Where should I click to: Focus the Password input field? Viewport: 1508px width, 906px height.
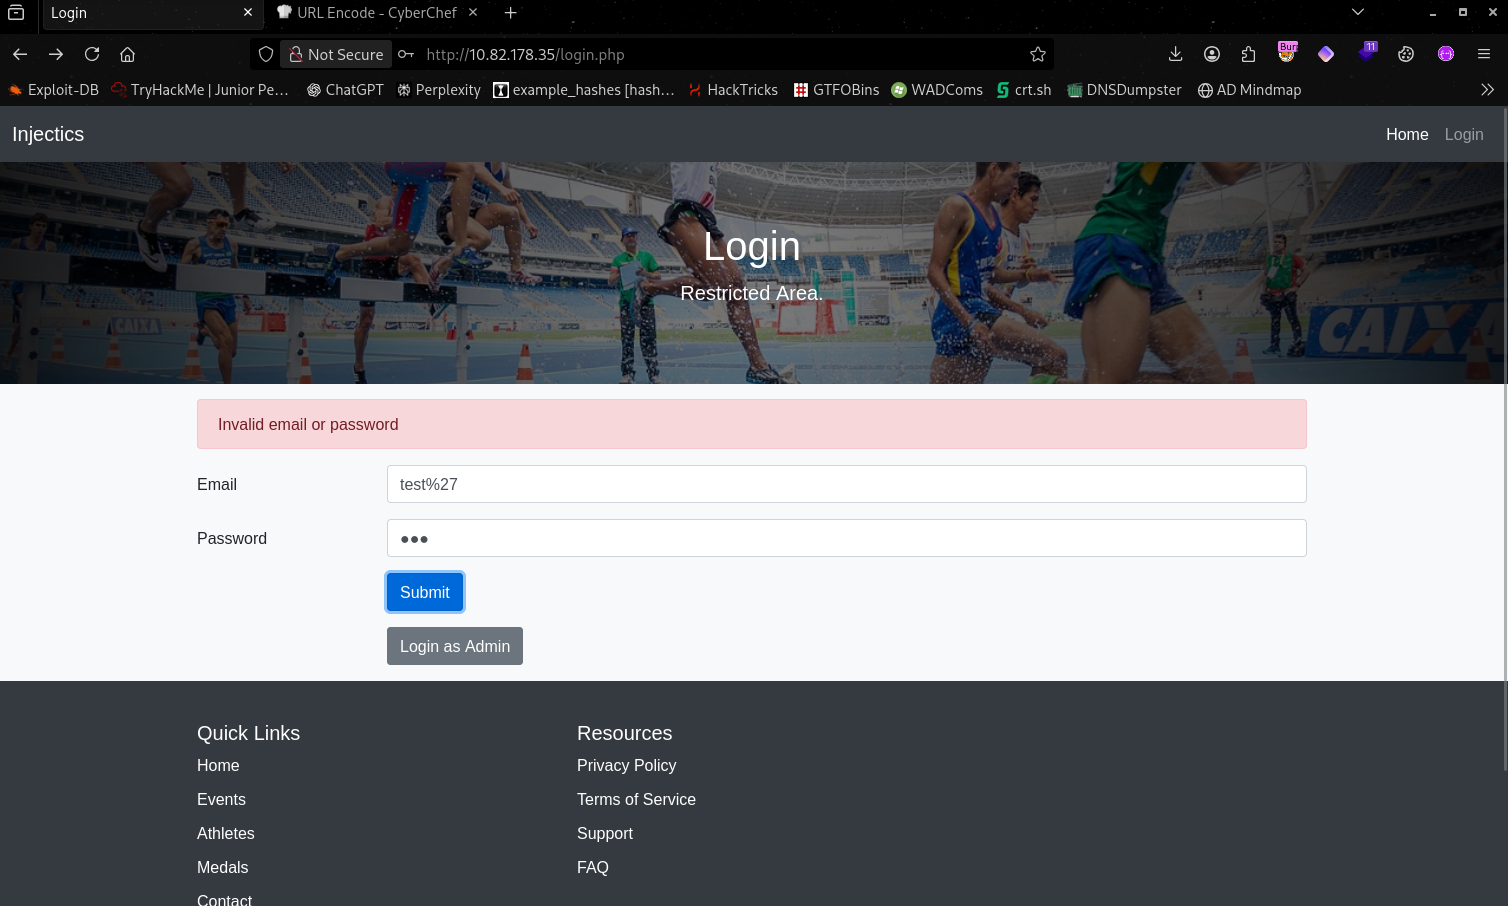pos(846,538)
